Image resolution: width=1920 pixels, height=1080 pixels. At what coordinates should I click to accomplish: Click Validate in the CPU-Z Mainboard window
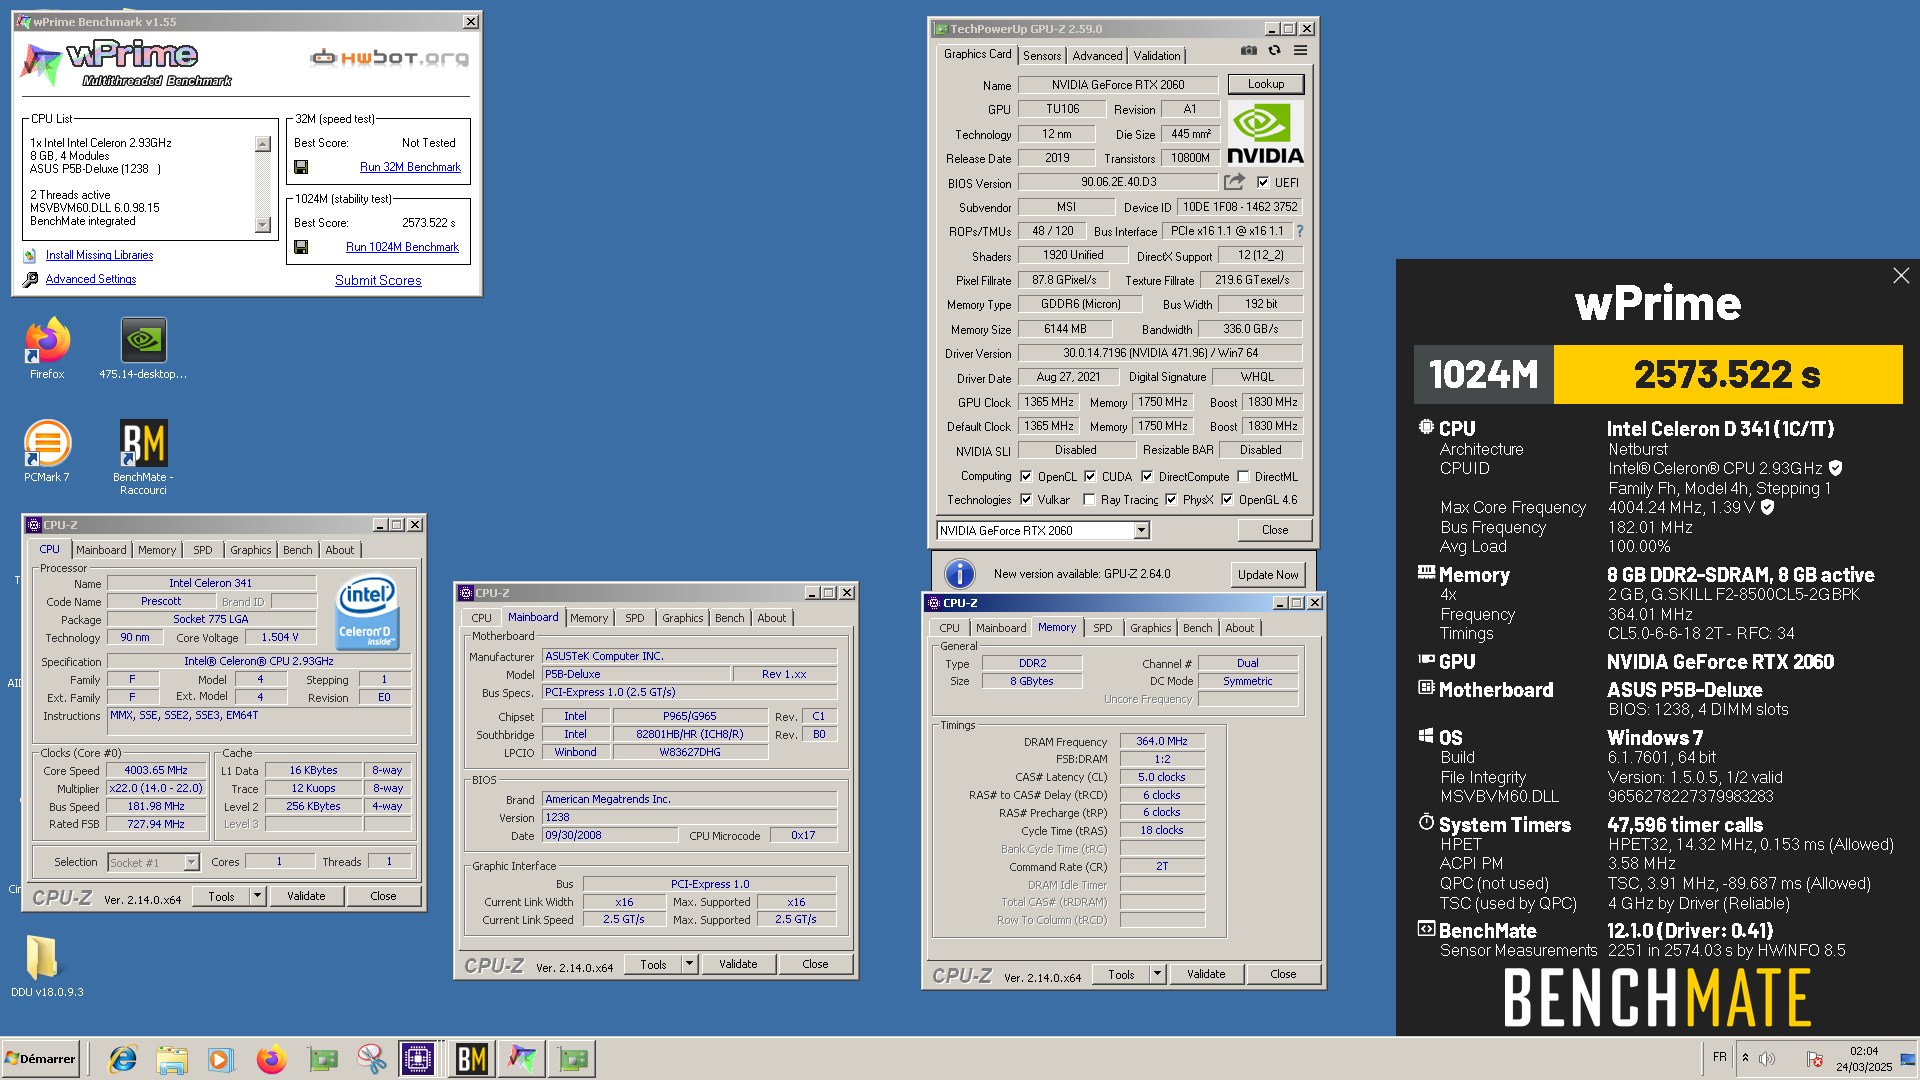click(x=738, y=964)
